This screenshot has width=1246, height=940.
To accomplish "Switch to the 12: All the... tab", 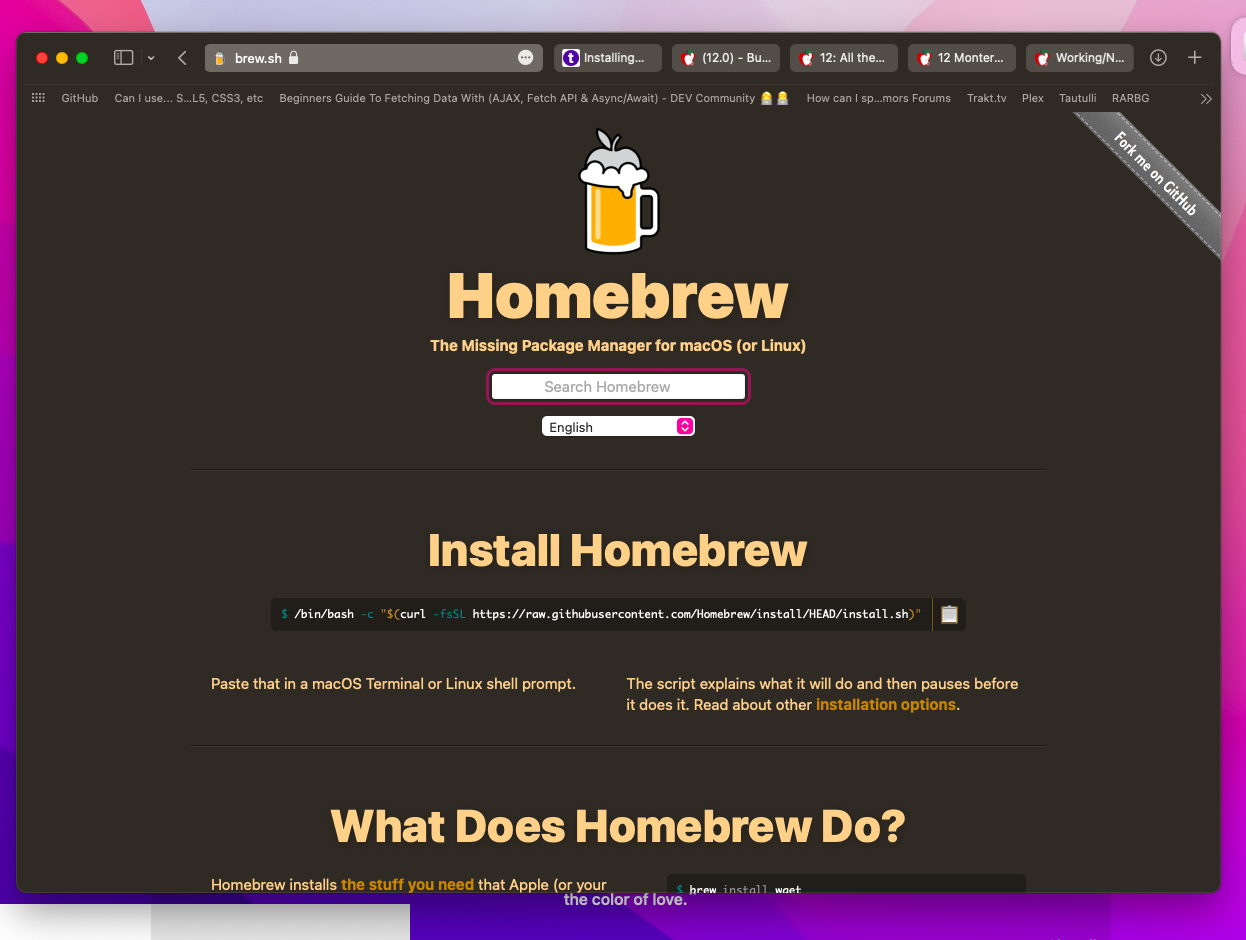I will pyautogui.click(x=844, y=58).
